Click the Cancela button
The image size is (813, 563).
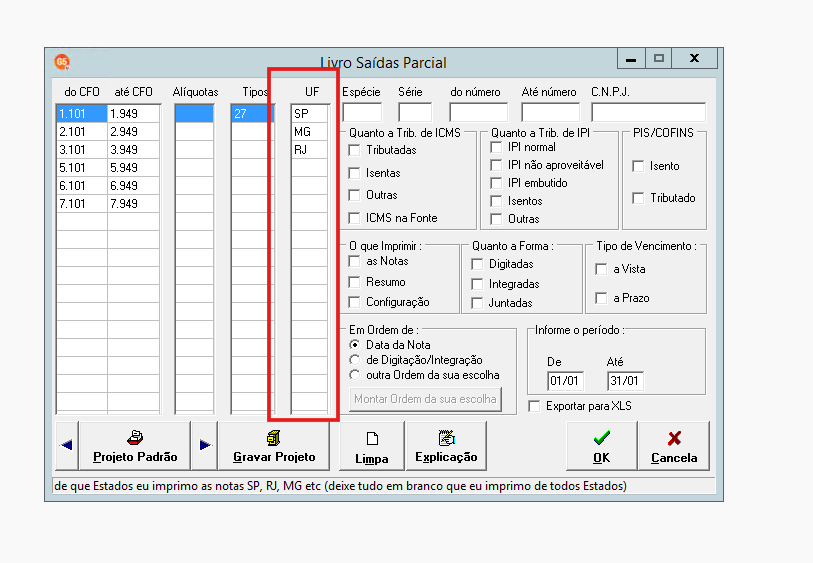tap(674, 445)
